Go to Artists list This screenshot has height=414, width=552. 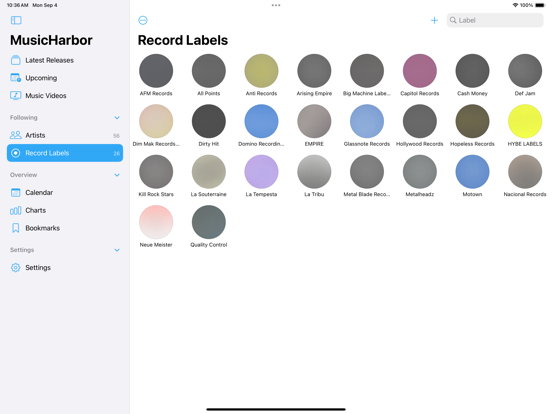(x=65, y=135)
